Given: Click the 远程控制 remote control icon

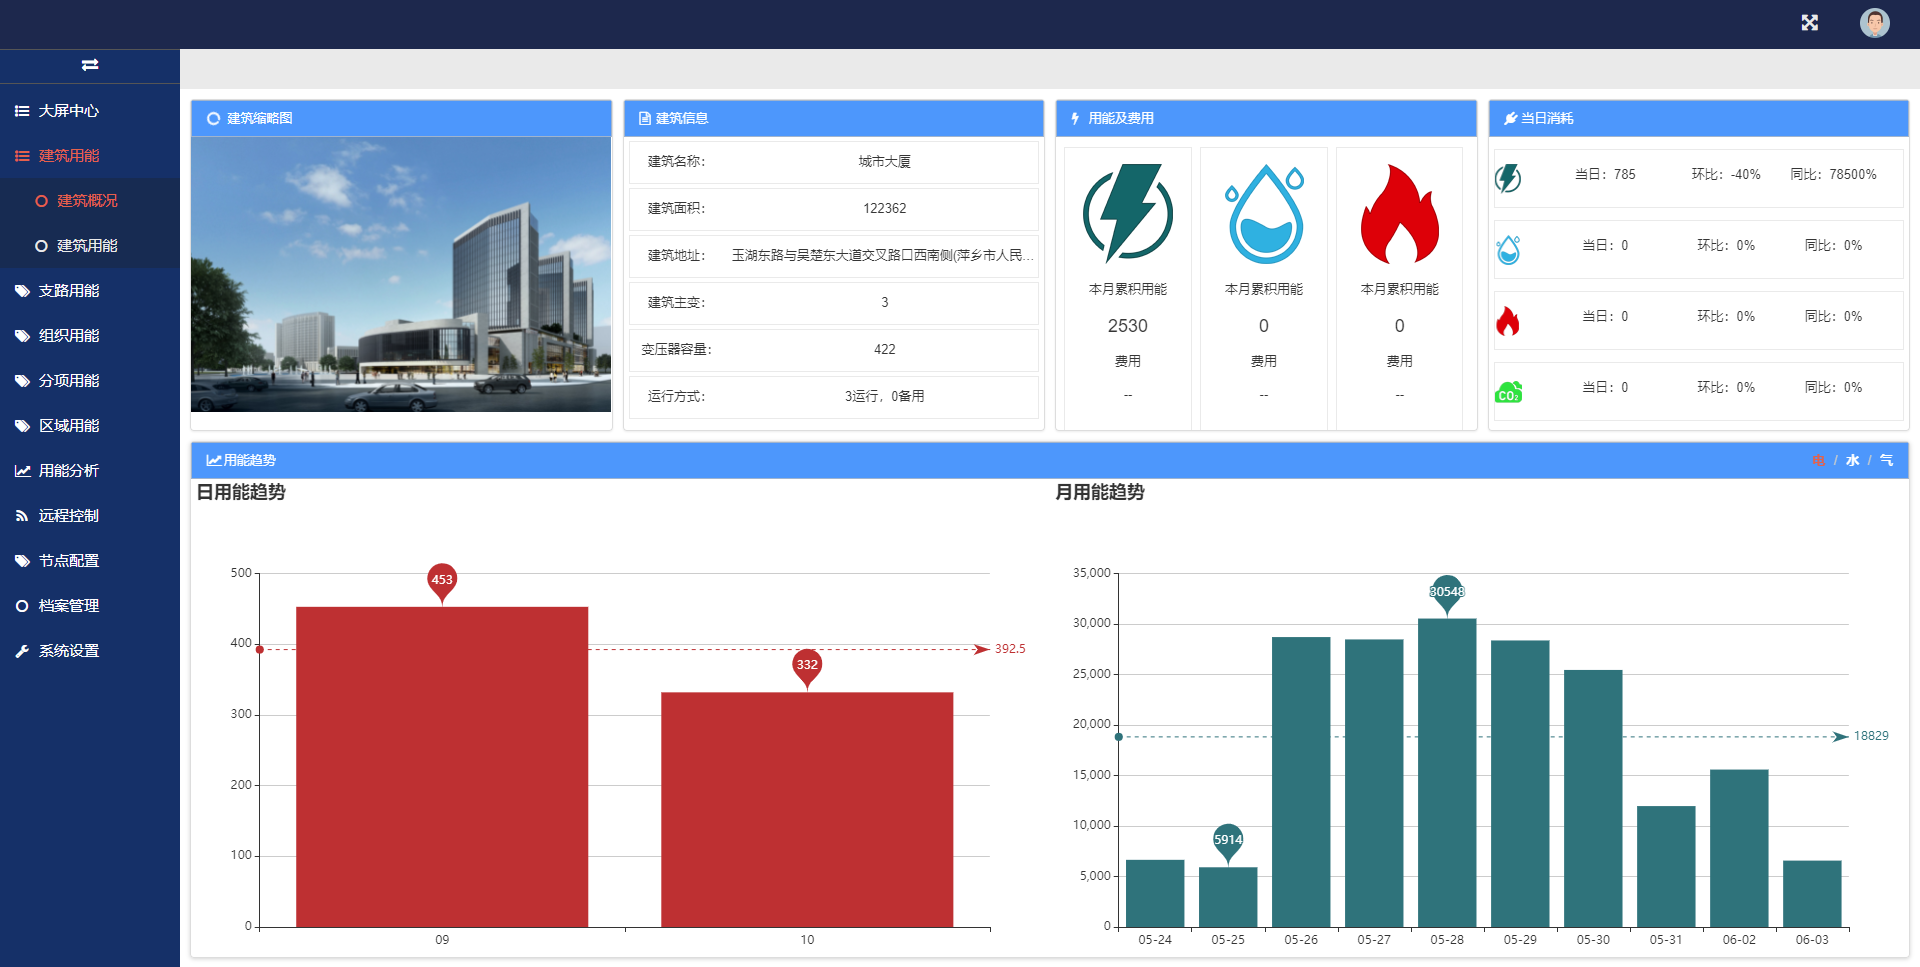Looking at the screenshot, I should tap(22, 515).
